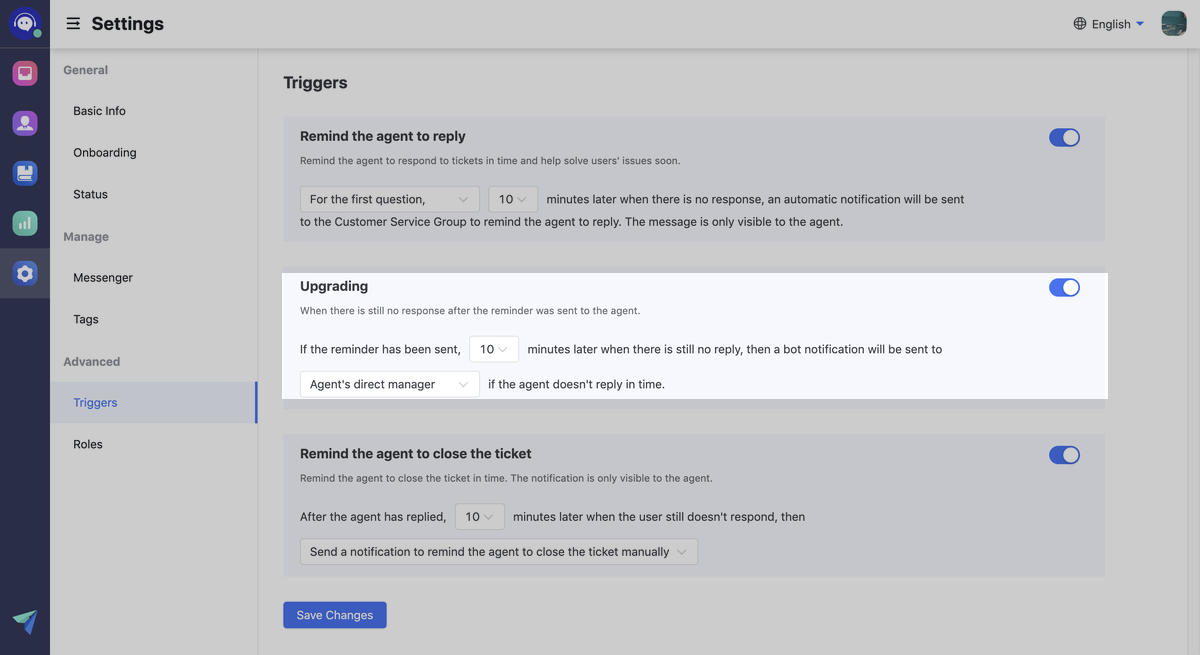The height and width of the screenshot is (655, 1200).
Task: Expand the Send a notification action dropdown
Action: [498, 552]
